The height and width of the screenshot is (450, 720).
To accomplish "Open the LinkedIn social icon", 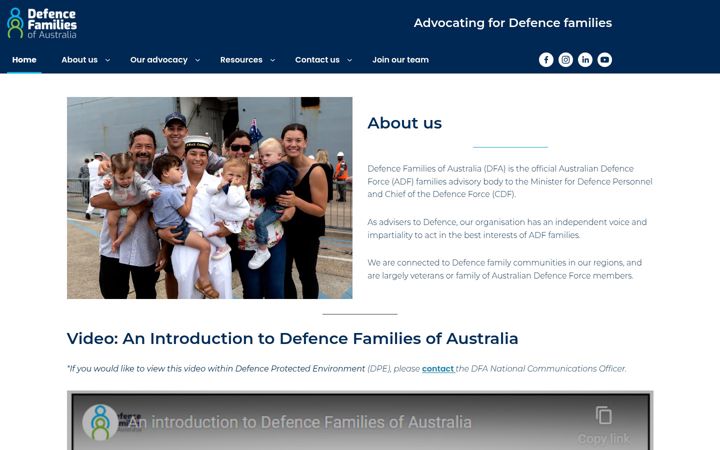I will pos(585,60).
